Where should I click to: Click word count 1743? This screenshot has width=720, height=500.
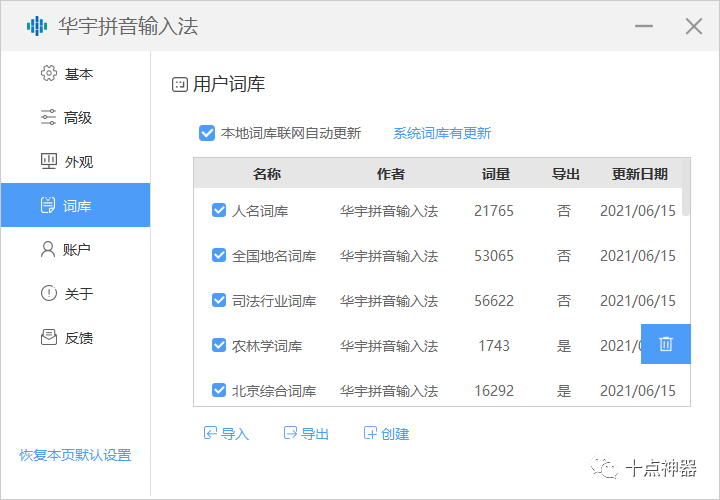point(494,346)
